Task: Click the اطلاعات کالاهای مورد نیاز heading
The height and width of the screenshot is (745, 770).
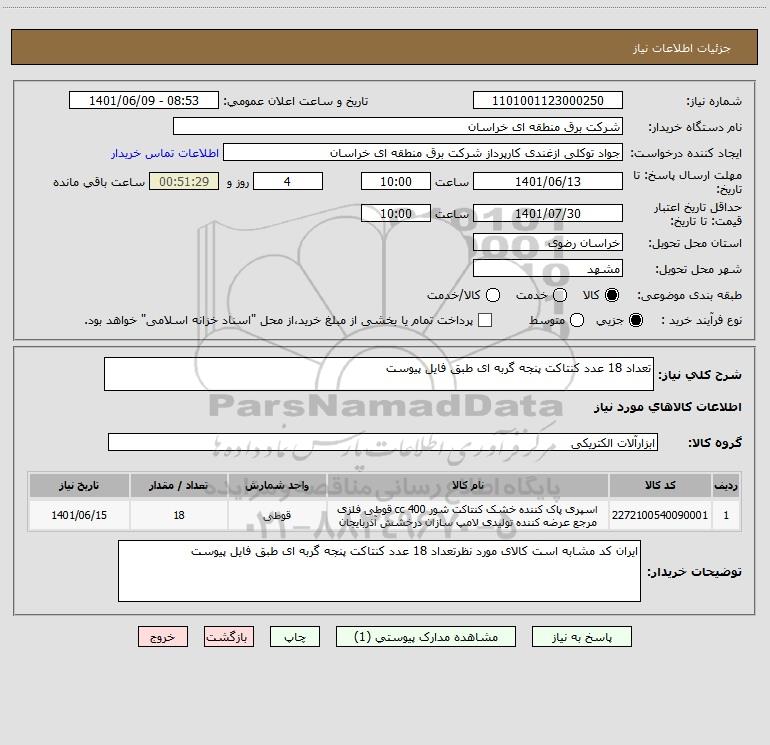Action: (668, 407)
